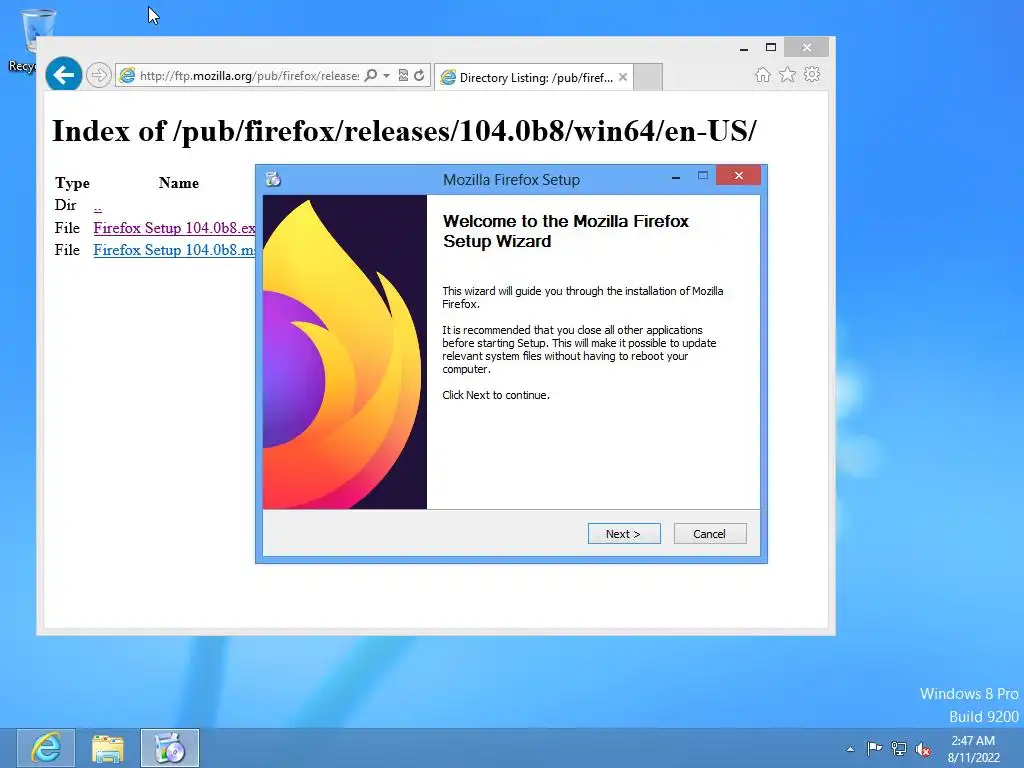The height and width of the screenshot is (768, 1024).
Task: Cancel the Mozilla Firefox Setup wizard
Action: (x=709, y=534)
